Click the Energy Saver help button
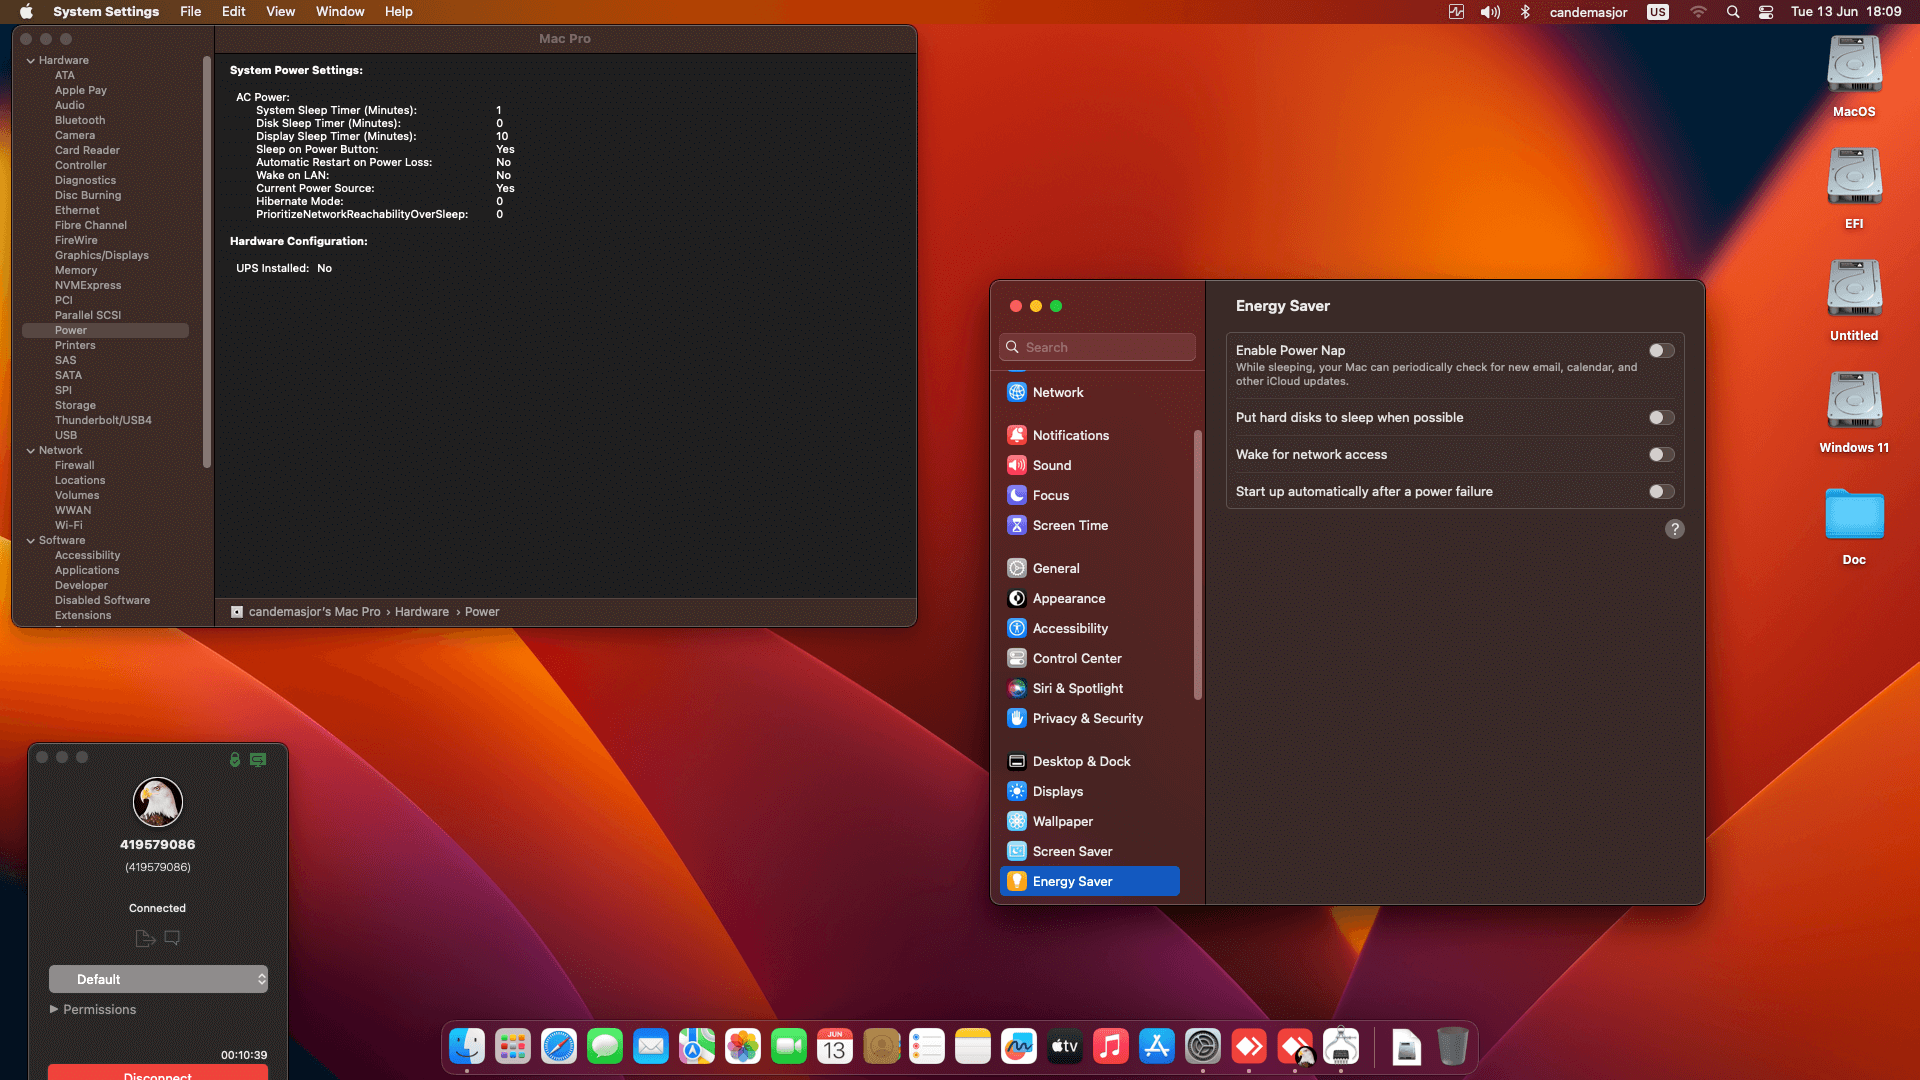 point(1675,529)
